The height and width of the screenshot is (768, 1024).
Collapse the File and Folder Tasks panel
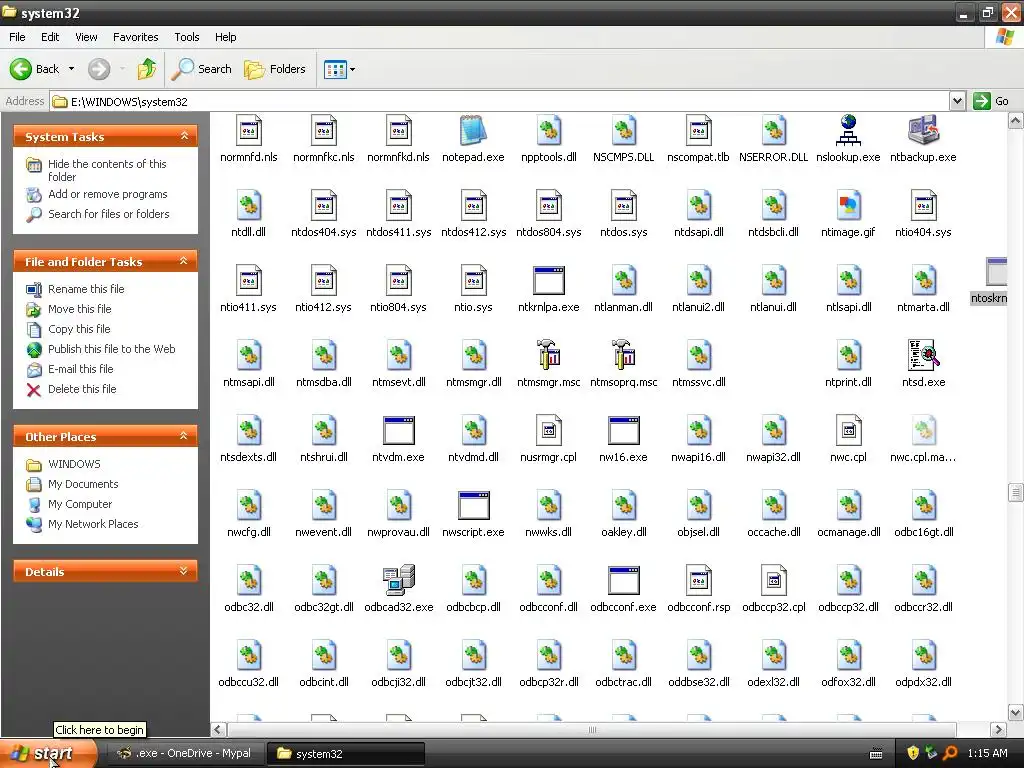tap(184, 261)
